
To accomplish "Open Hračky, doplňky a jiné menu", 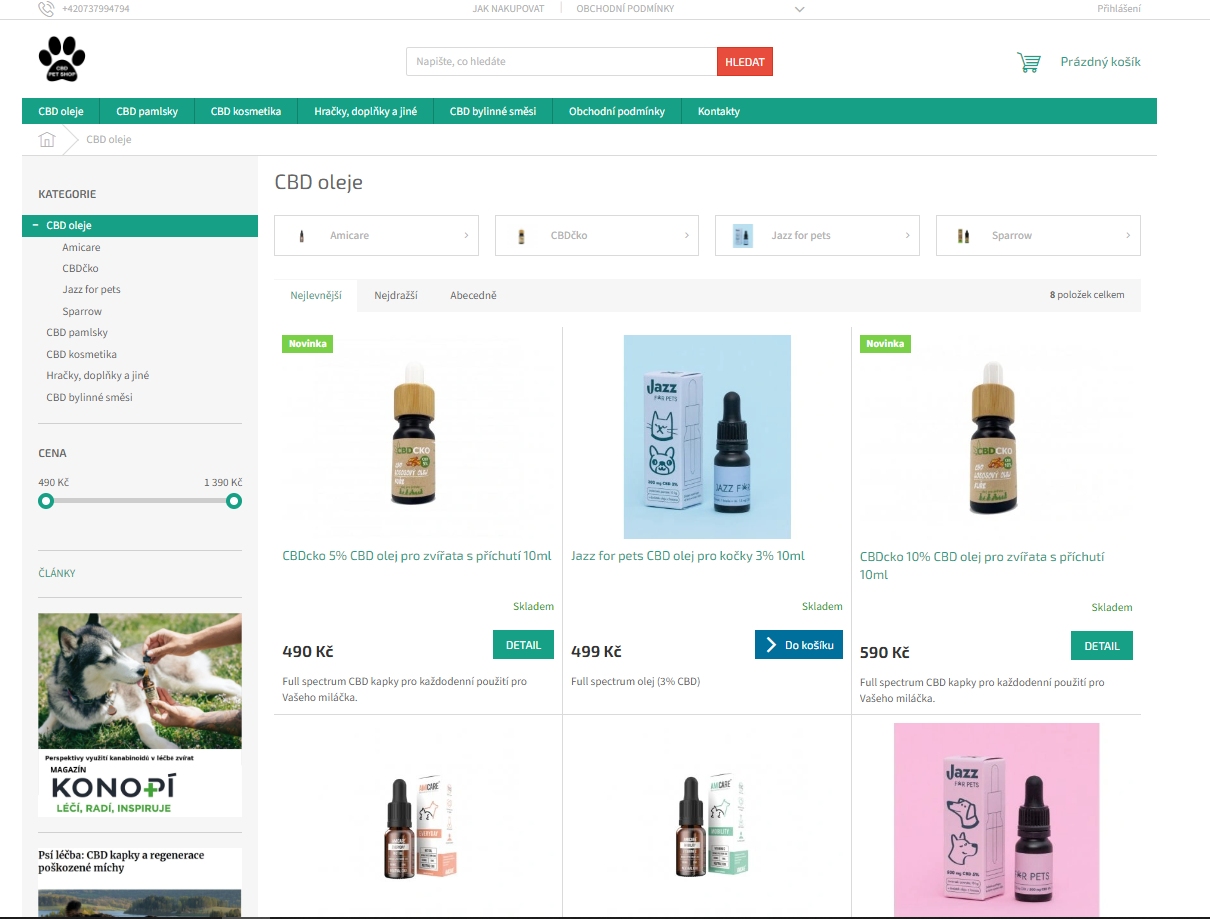I will 365,111.
